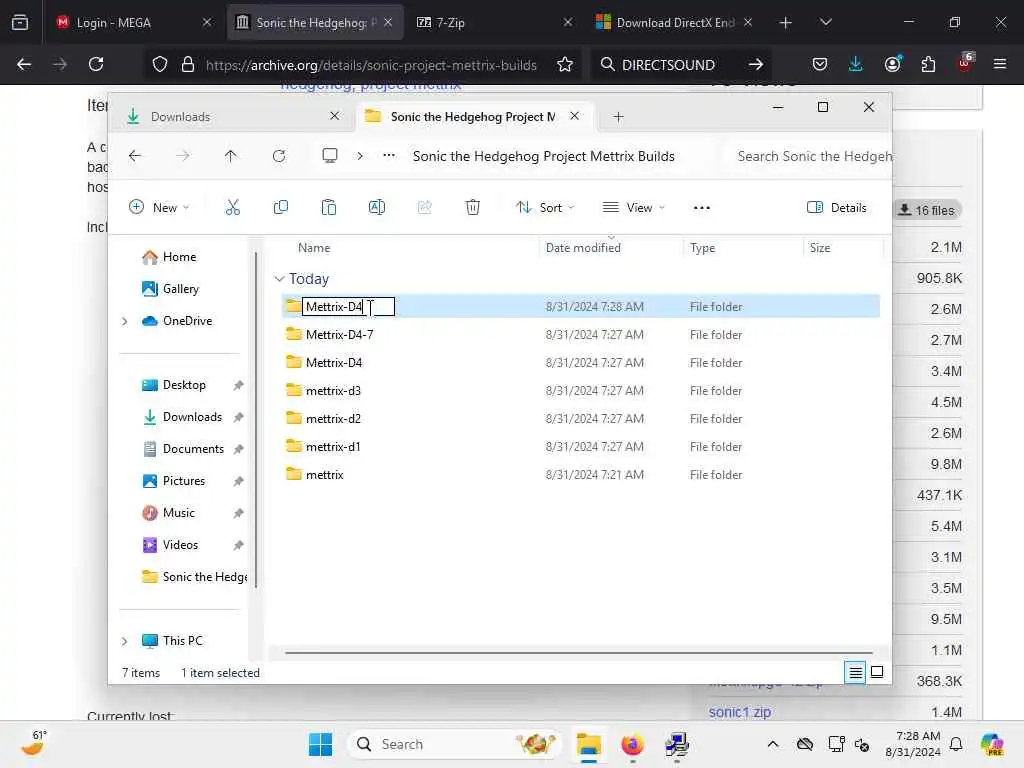Switch to large thumbnails view icon
Image resolution: width=1024 pixels, height=768 pixels.
coord(877,672)
